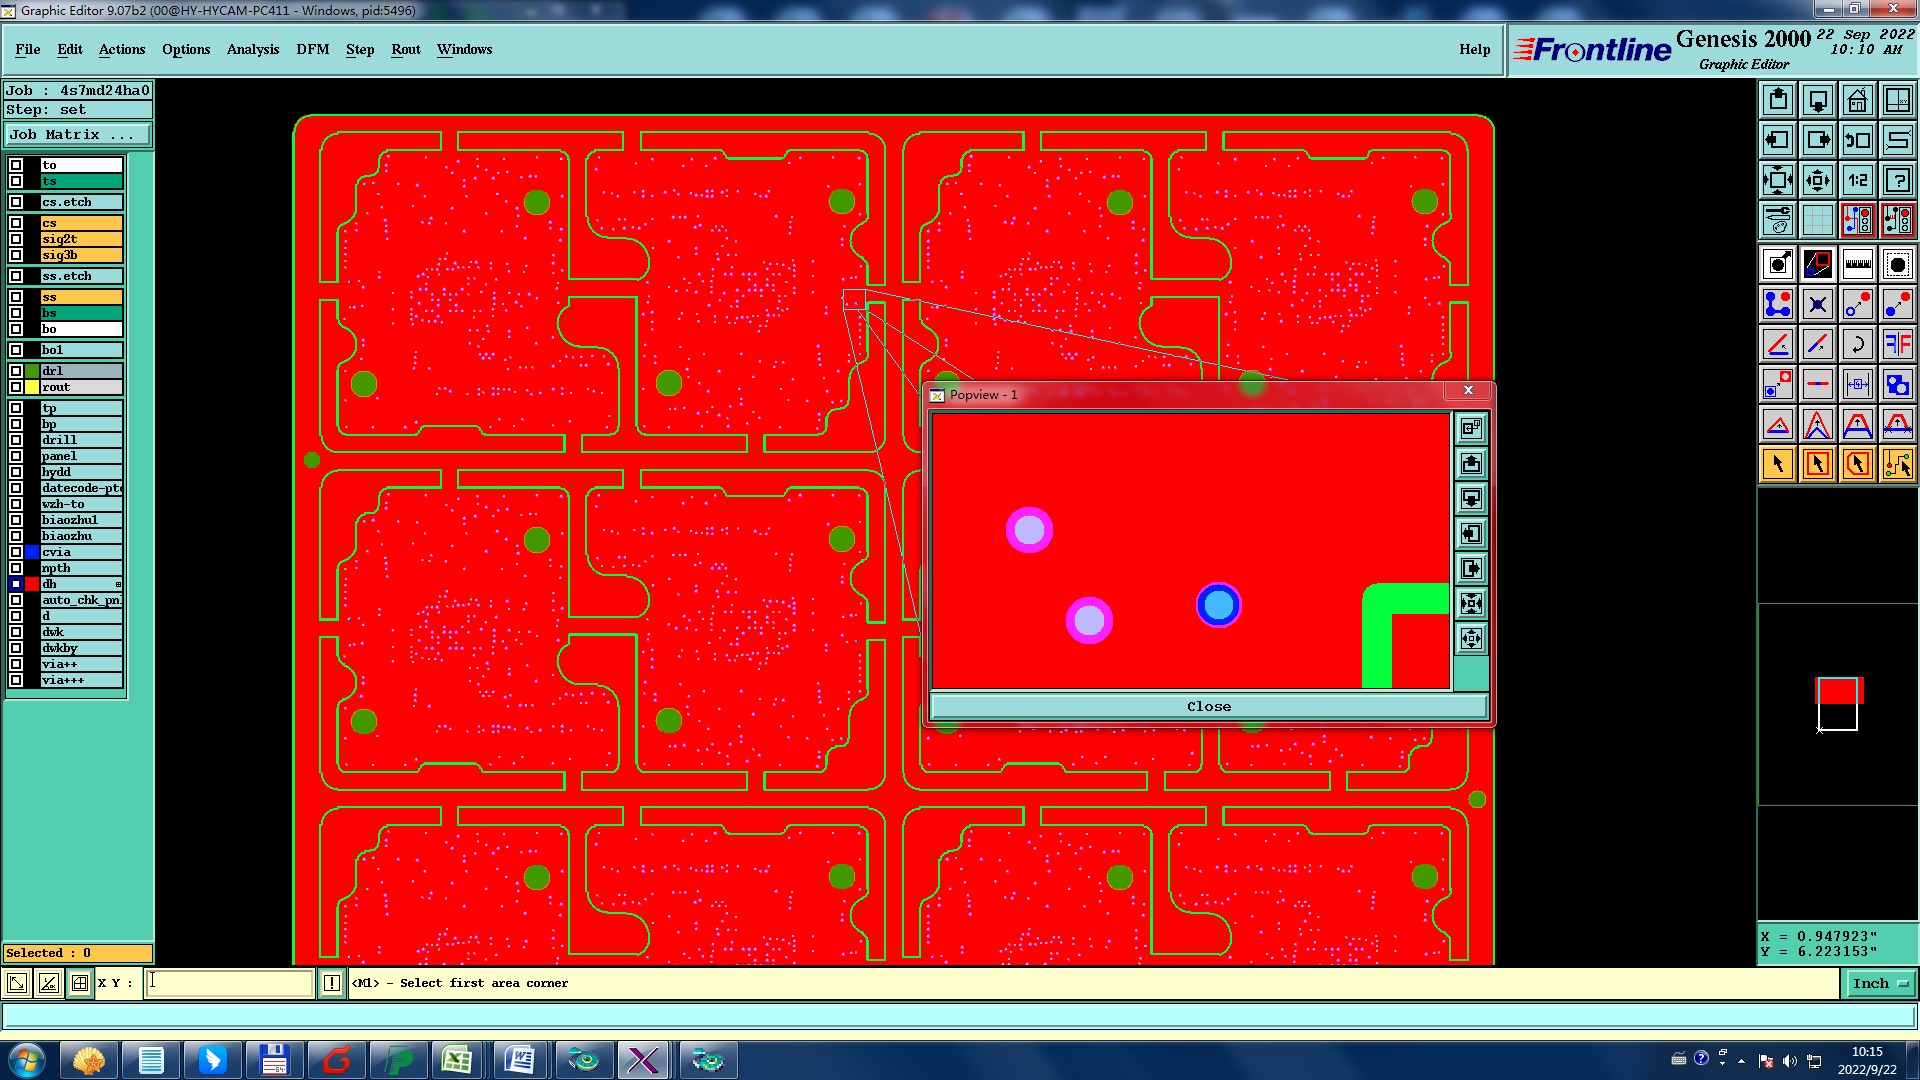Image resolution: width=1920 pixels, height=1080 pixels.
Task: Click the delete feature X icon
Action: (x=1817, y=304)
